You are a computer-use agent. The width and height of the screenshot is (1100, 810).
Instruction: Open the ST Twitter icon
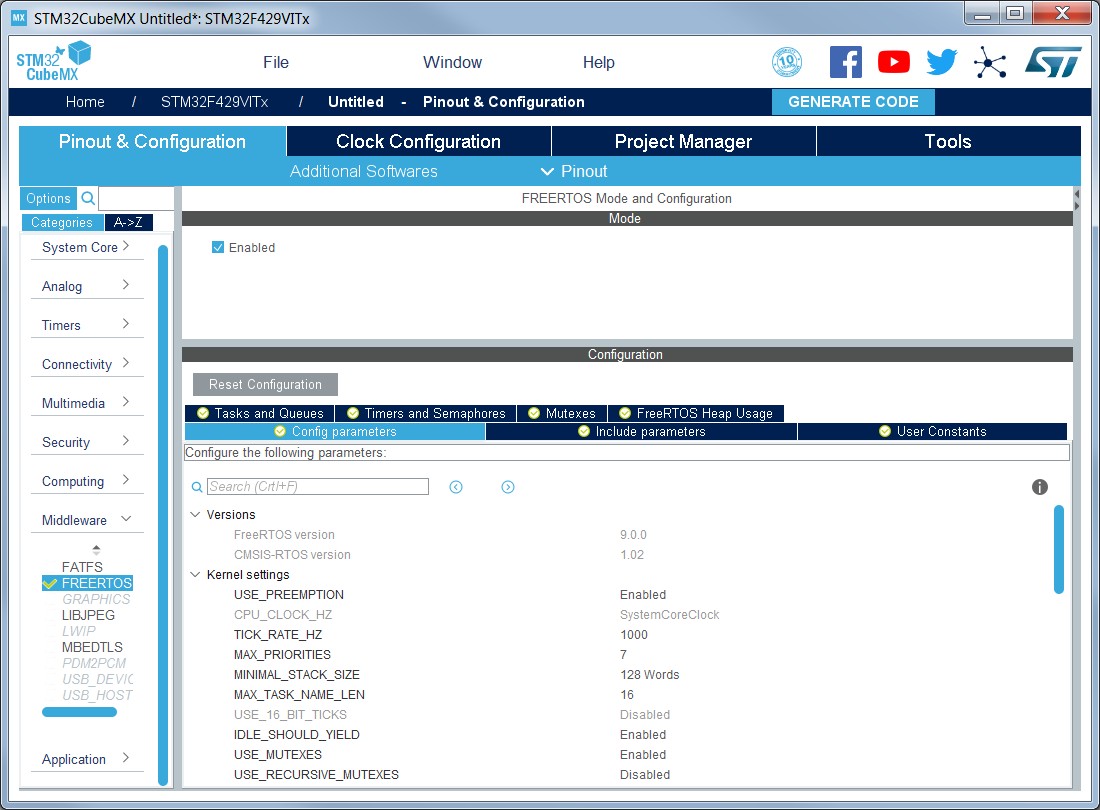click(941, 62)
